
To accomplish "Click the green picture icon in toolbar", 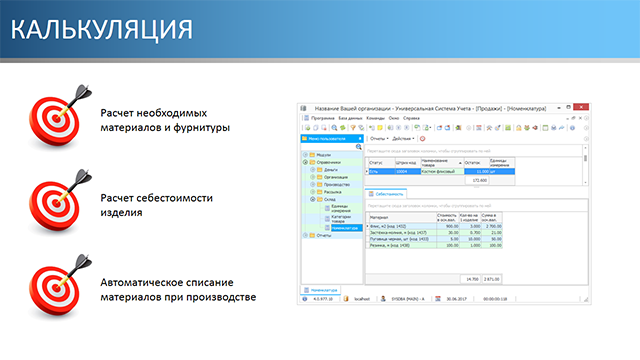I will (x=508, y=128).
